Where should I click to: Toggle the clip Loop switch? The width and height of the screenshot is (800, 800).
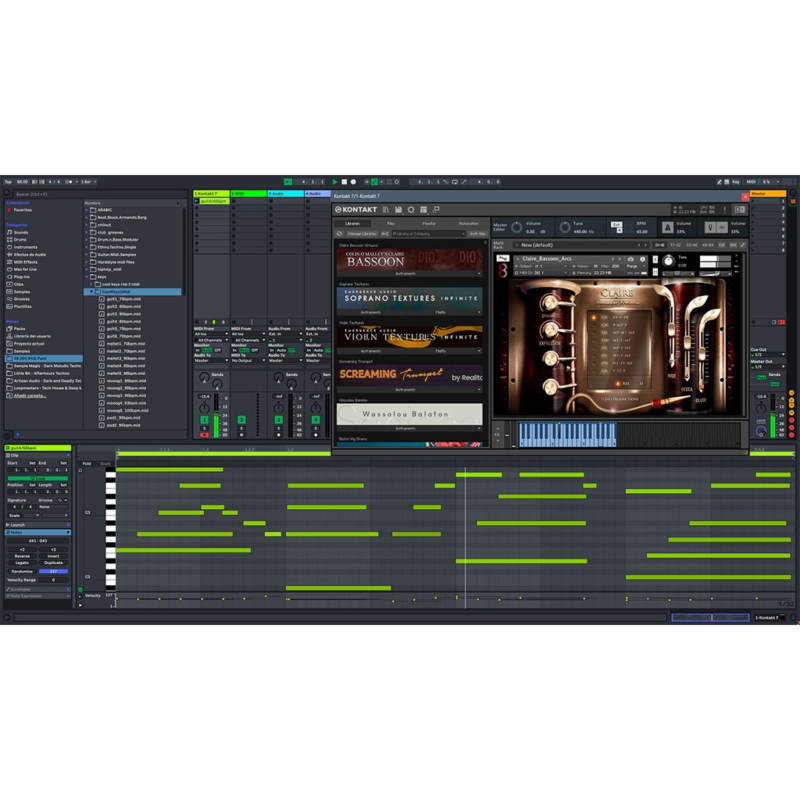[x=38, y=478]
